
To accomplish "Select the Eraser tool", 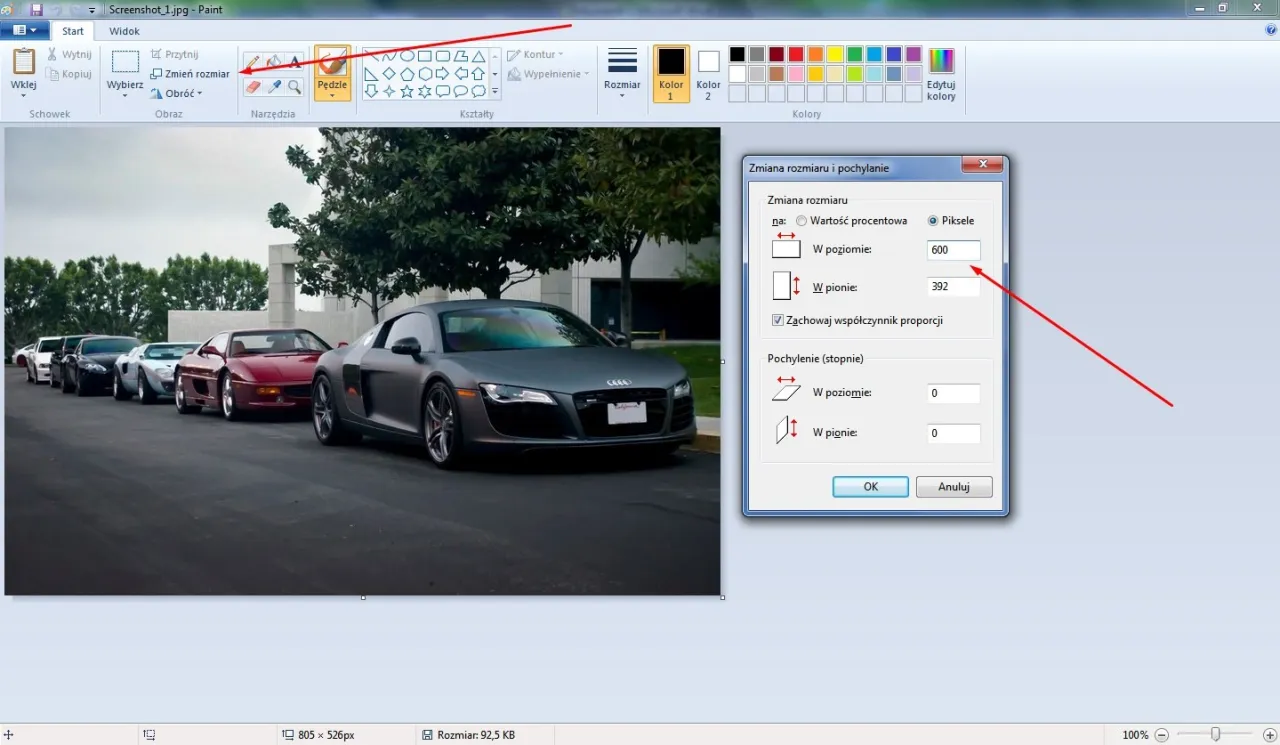I will click(x=253, y=87).
